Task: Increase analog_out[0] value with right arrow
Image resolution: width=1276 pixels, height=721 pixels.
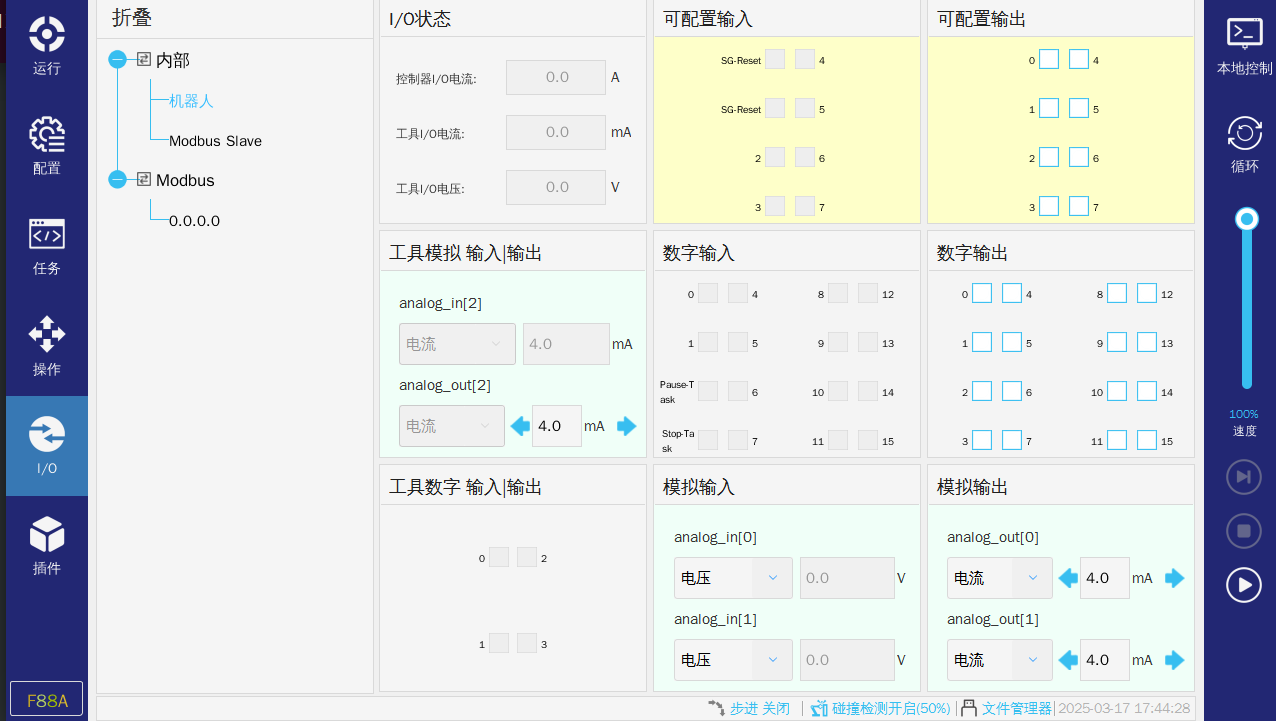Action: tap(1174, 578)
